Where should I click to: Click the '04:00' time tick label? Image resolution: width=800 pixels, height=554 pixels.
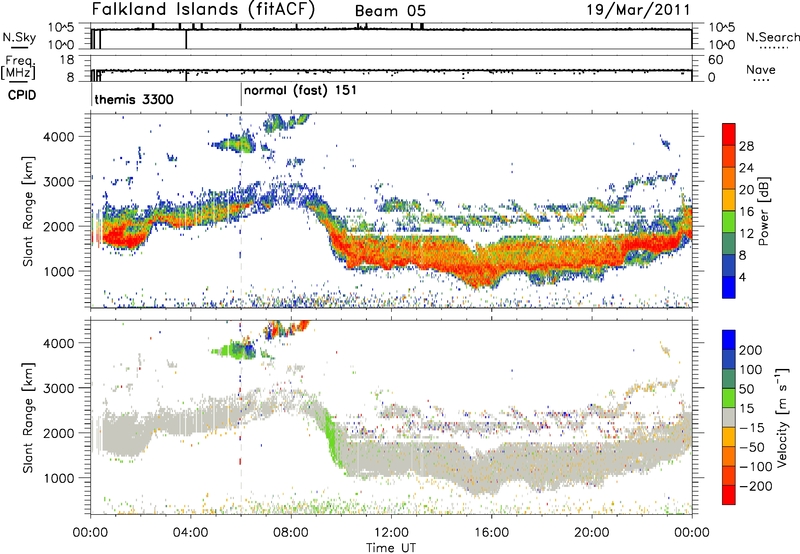190,533
